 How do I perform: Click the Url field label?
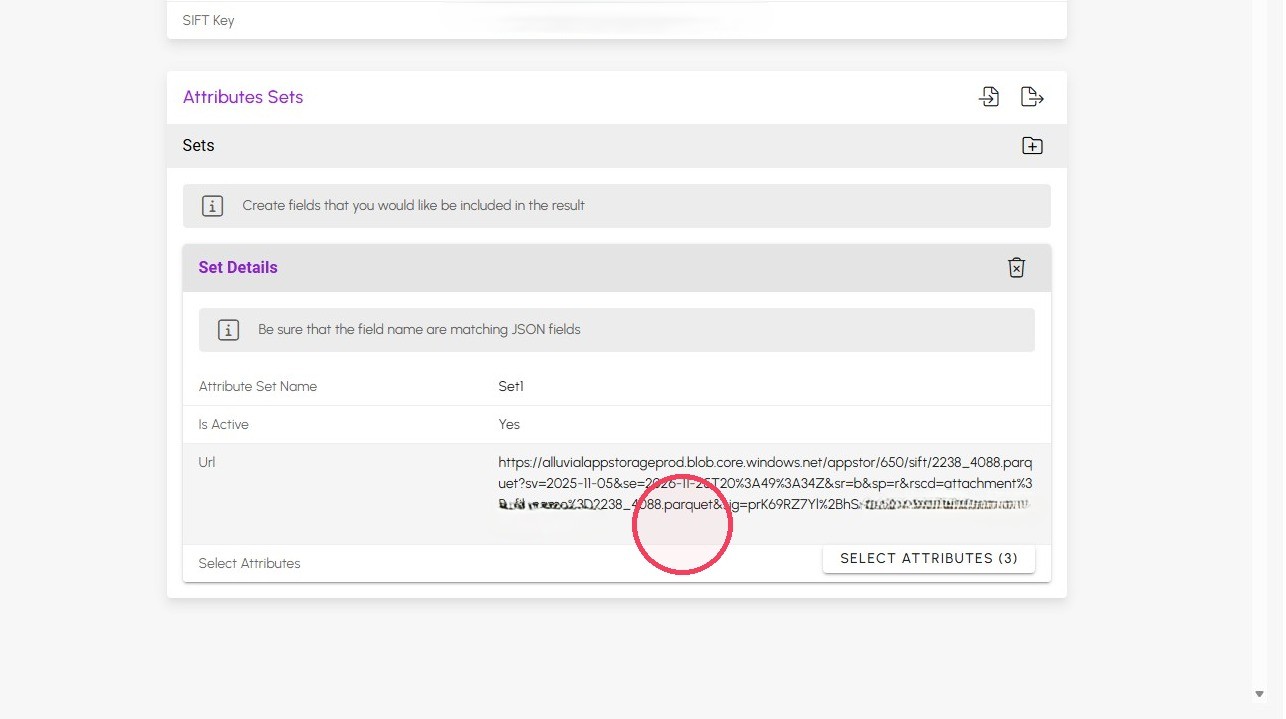pos(207,463)
